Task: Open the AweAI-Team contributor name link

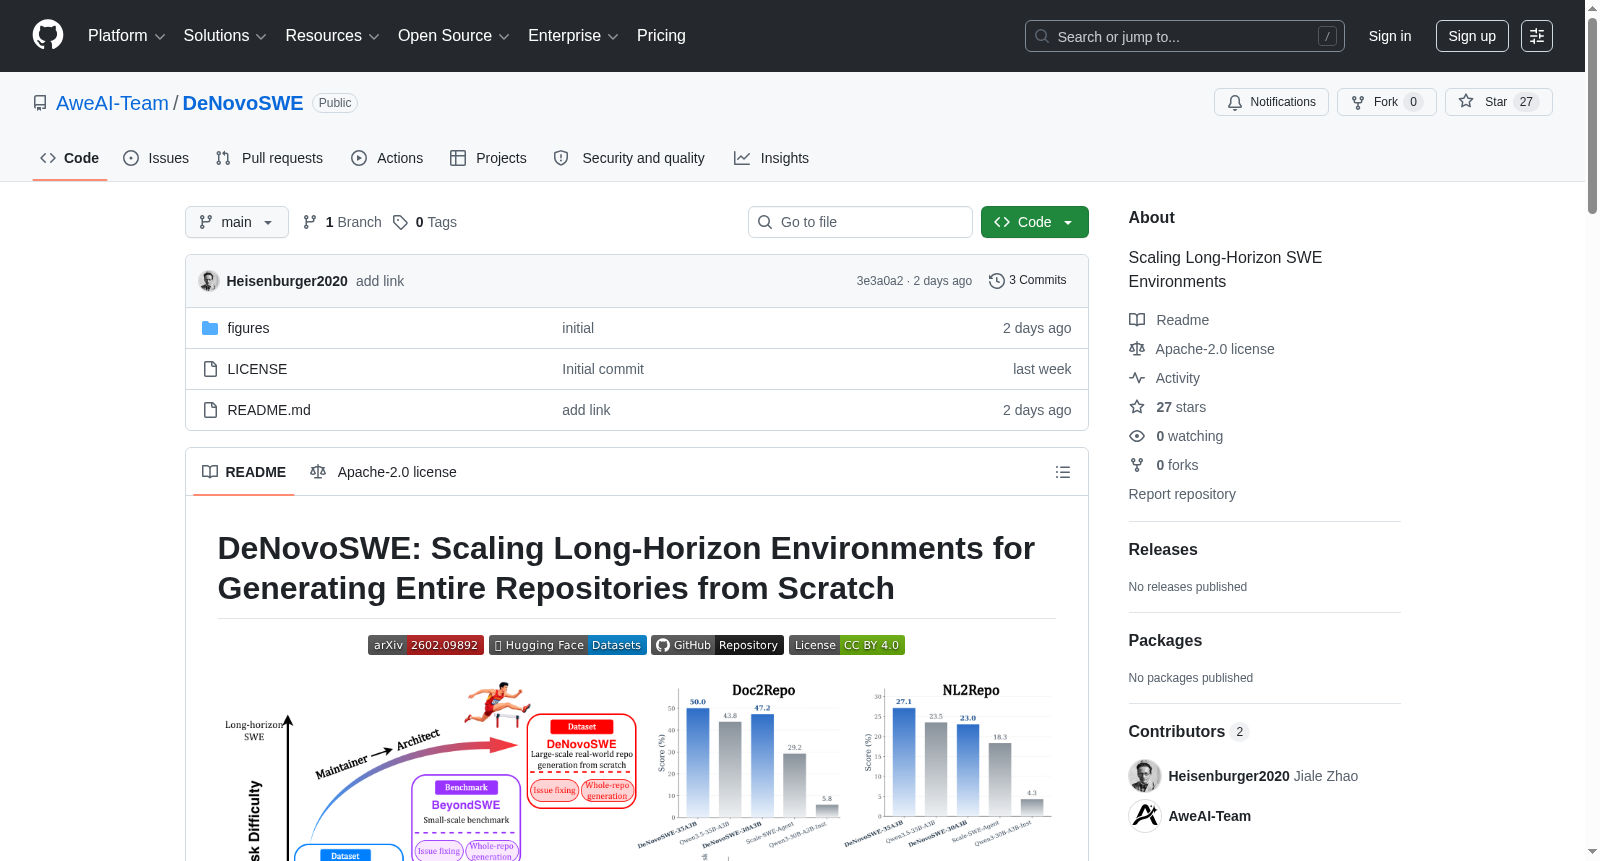Action: click(1210, 816)
